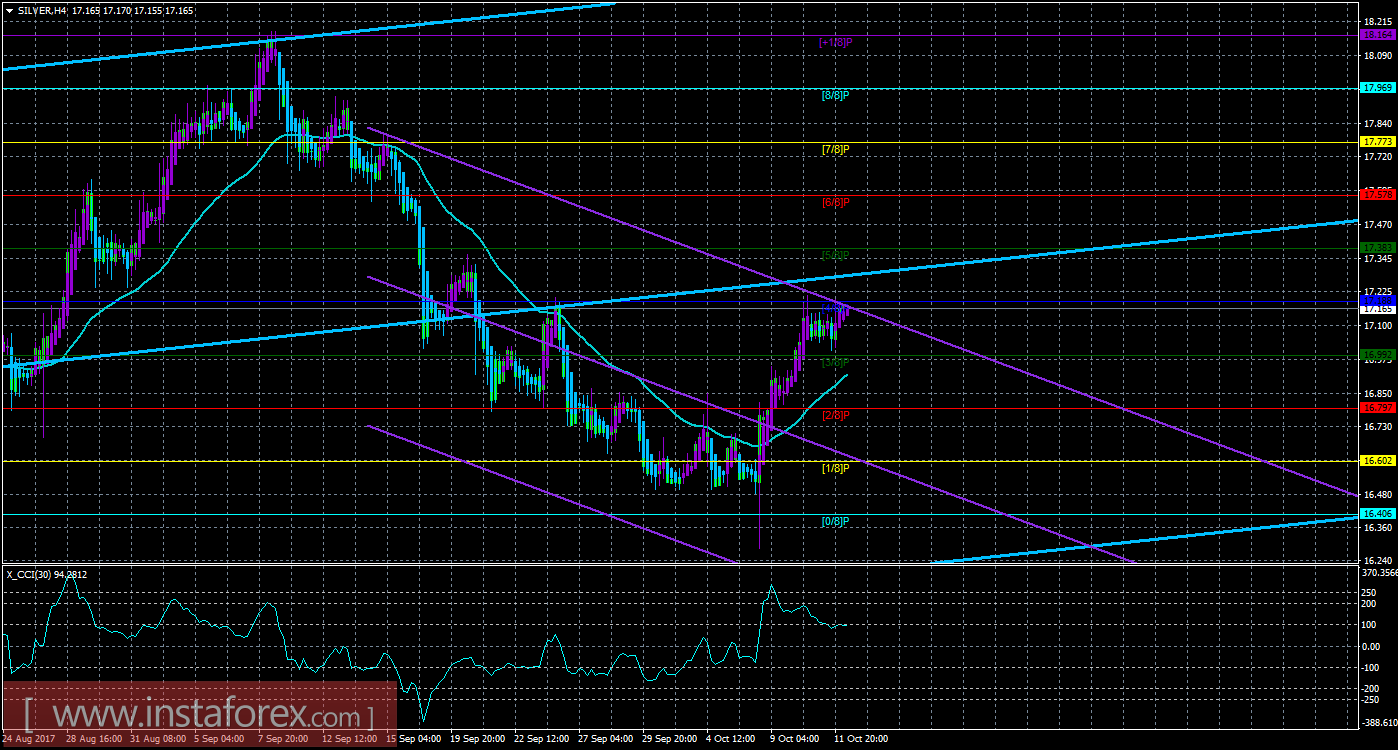Viewport: 1398px width, 750px height.
Task: Click the 15 Sep 04:00 time label
Action: click(414, 740)
